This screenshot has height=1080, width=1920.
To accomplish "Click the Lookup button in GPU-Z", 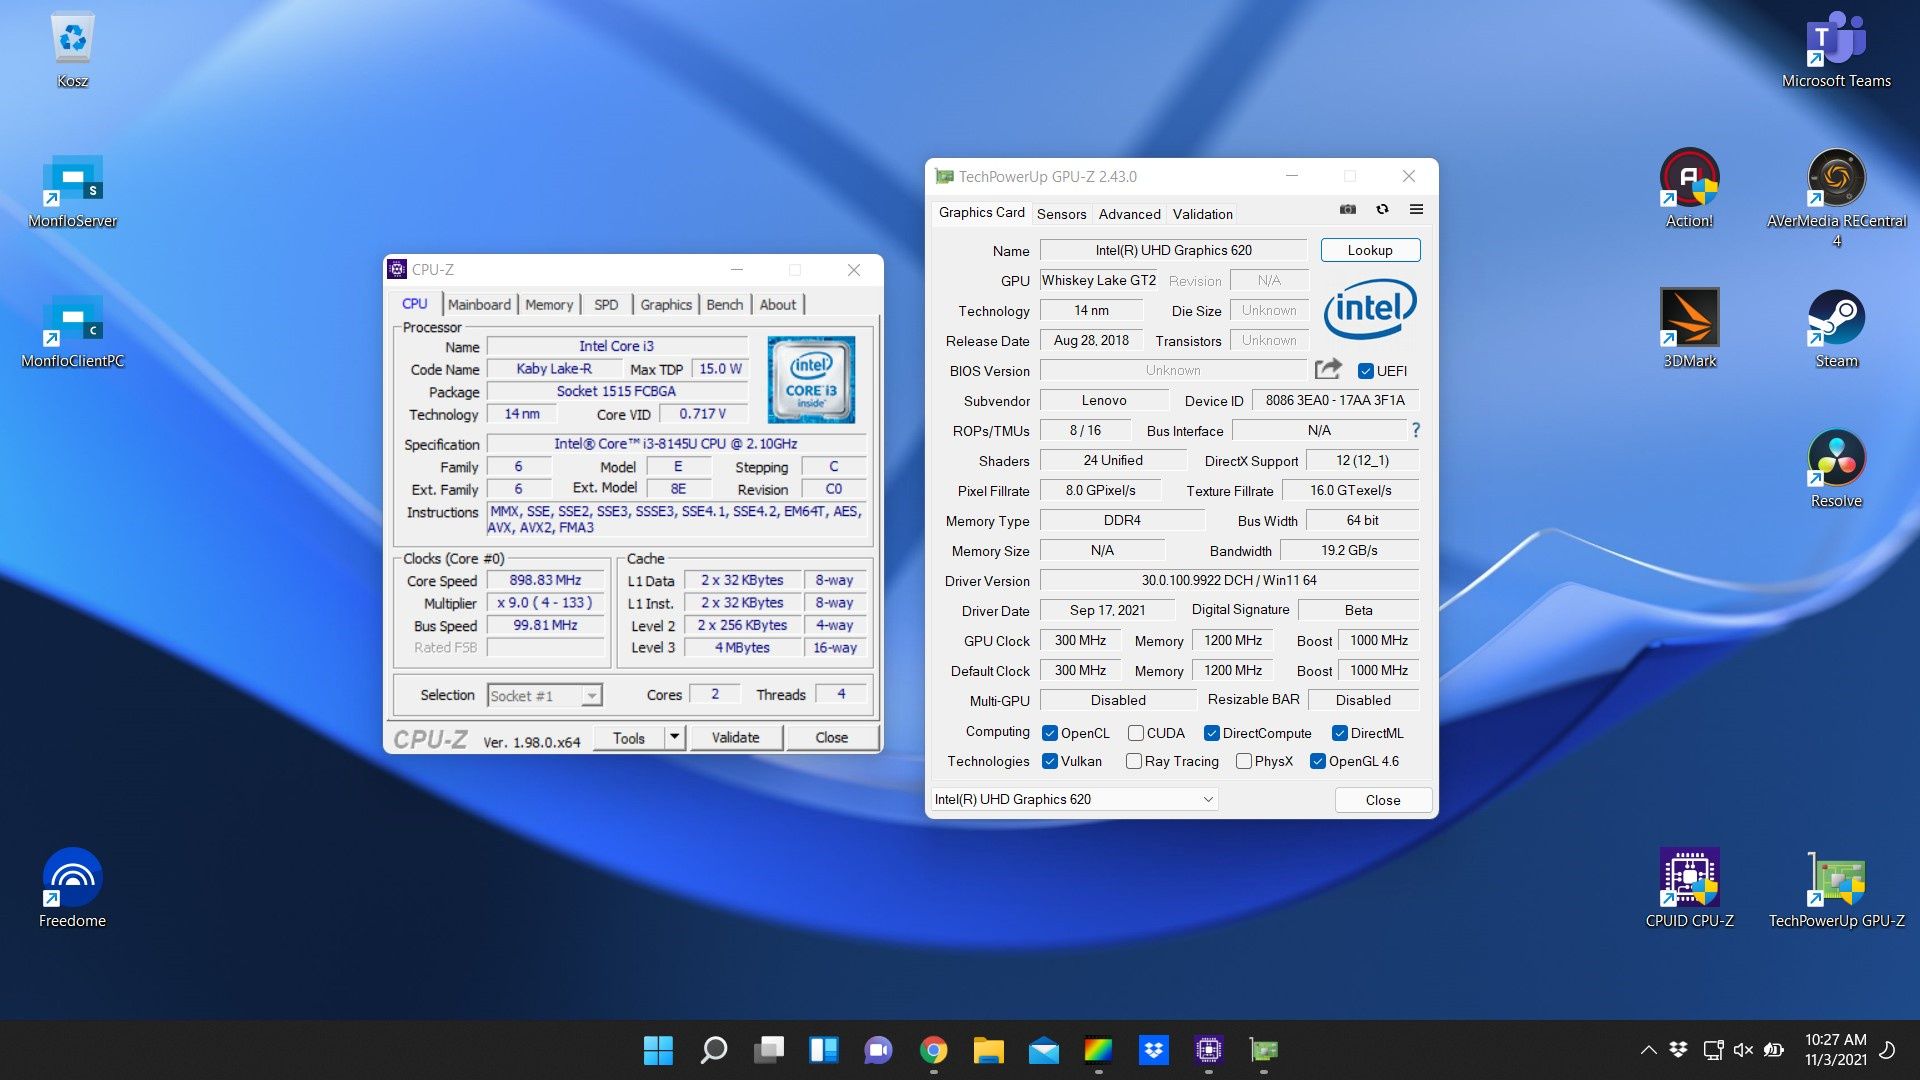I will [x=1370, y=250].
